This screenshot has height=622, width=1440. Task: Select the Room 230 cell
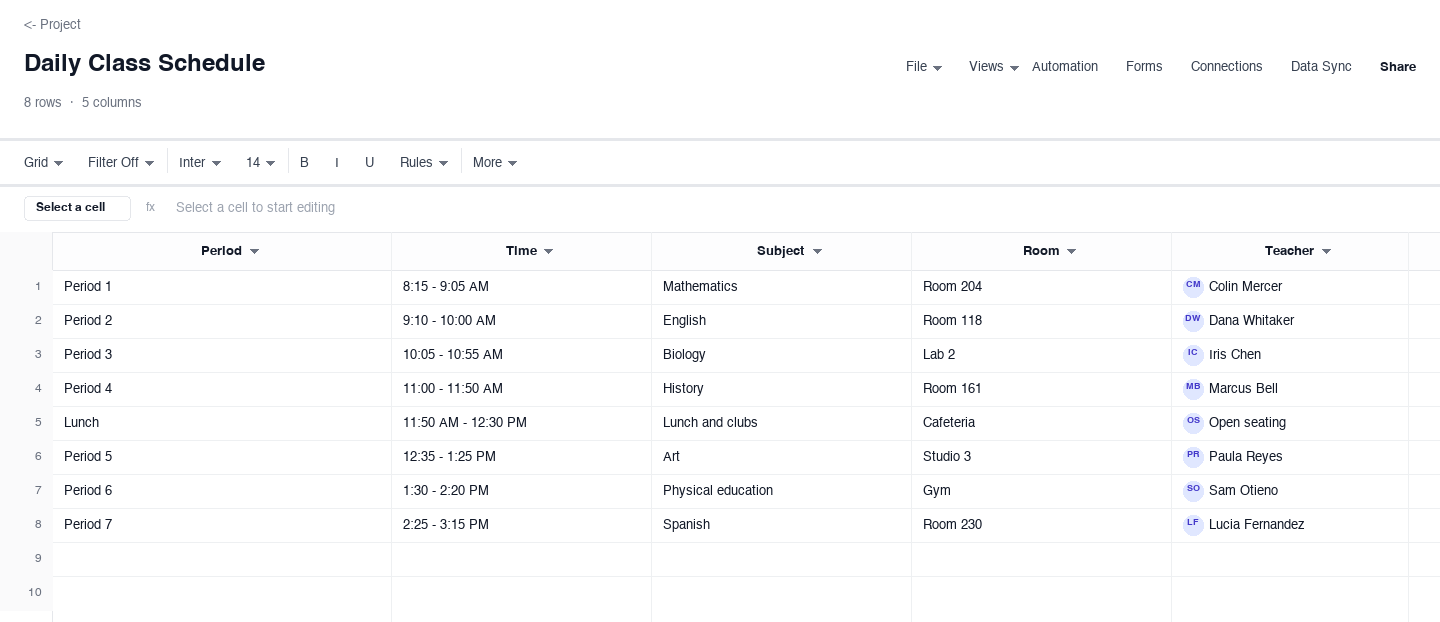point(1041,525)
